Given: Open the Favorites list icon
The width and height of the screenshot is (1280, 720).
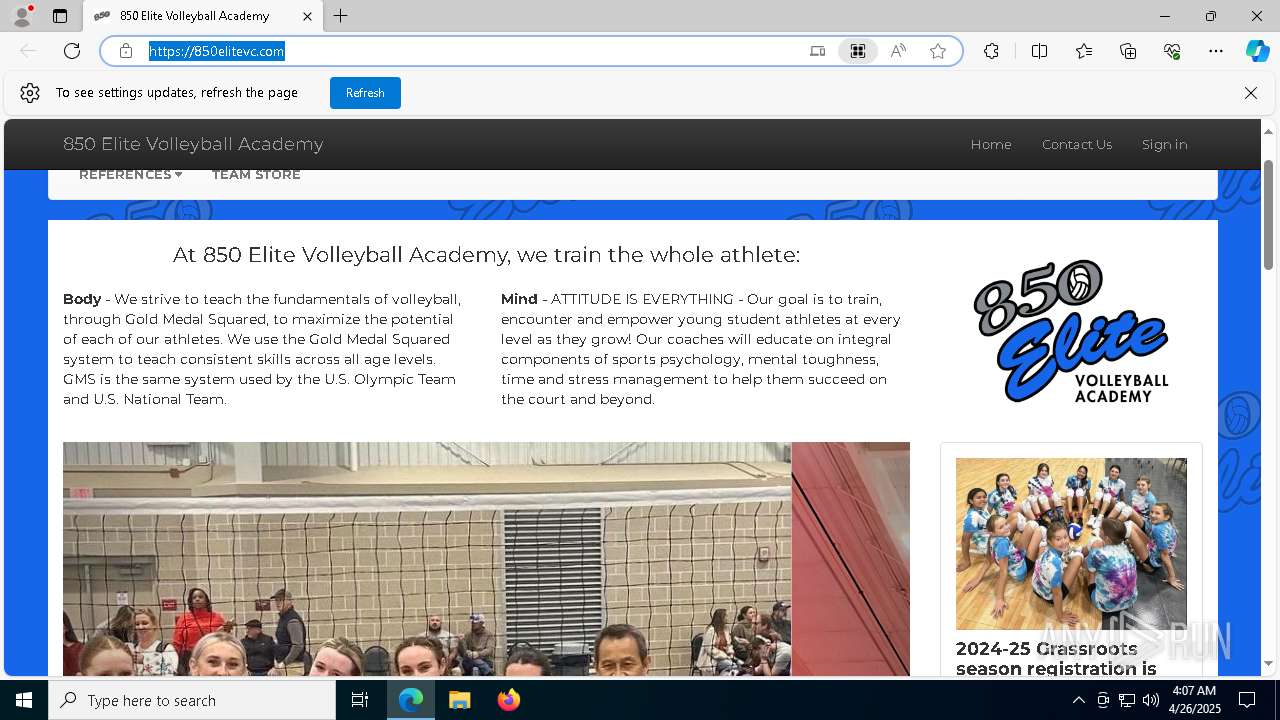Looking at the screenshot, I should click(x=1084, y=51).
